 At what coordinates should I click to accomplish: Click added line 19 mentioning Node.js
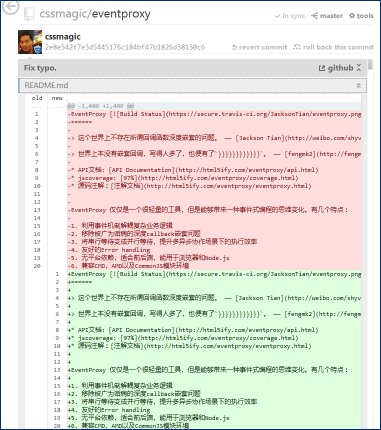pyautogui.click(x=214, y=418)
